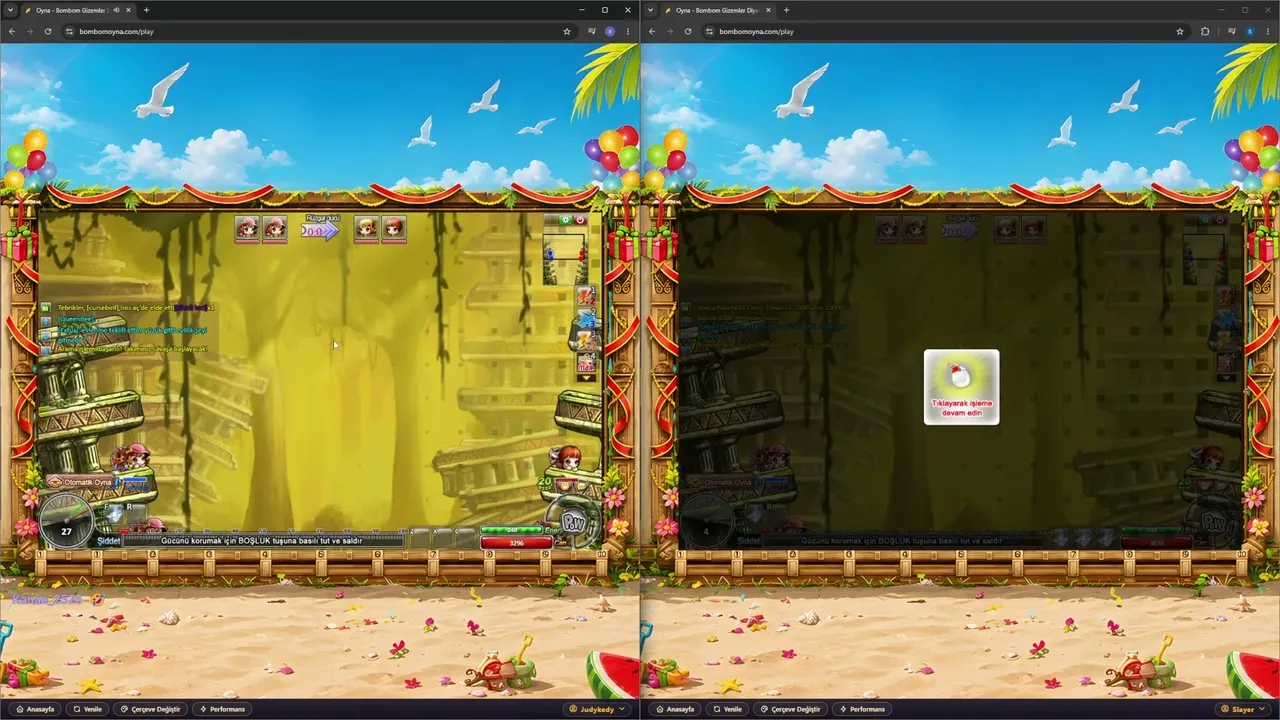Screen dimensions: 1280x720
Task: Expand skill list down arrow in left game
Action: (586, 377)
